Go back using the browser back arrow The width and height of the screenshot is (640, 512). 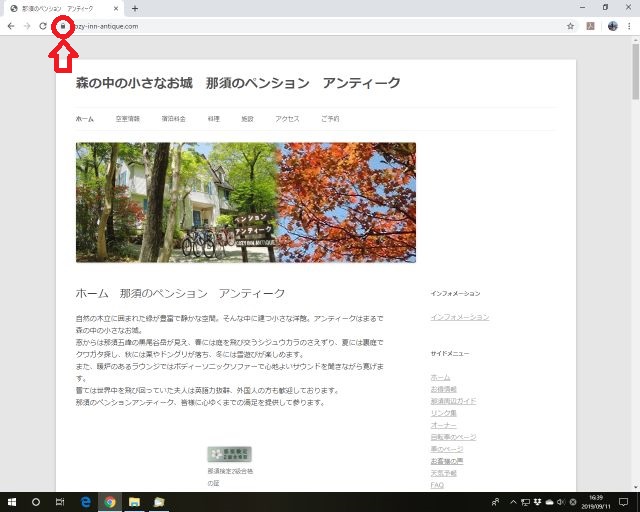[x=10, y=26]
